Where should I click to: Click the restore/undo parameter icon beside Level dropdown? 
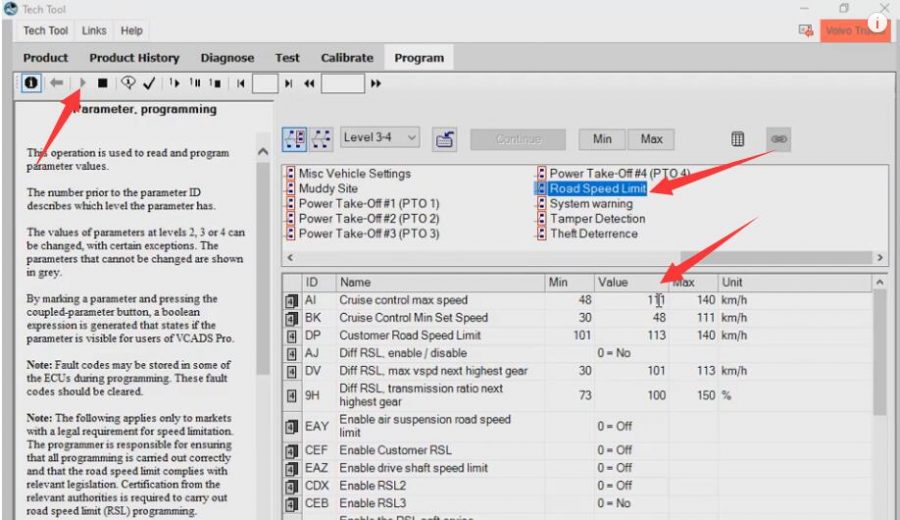(x=444, y=139)
